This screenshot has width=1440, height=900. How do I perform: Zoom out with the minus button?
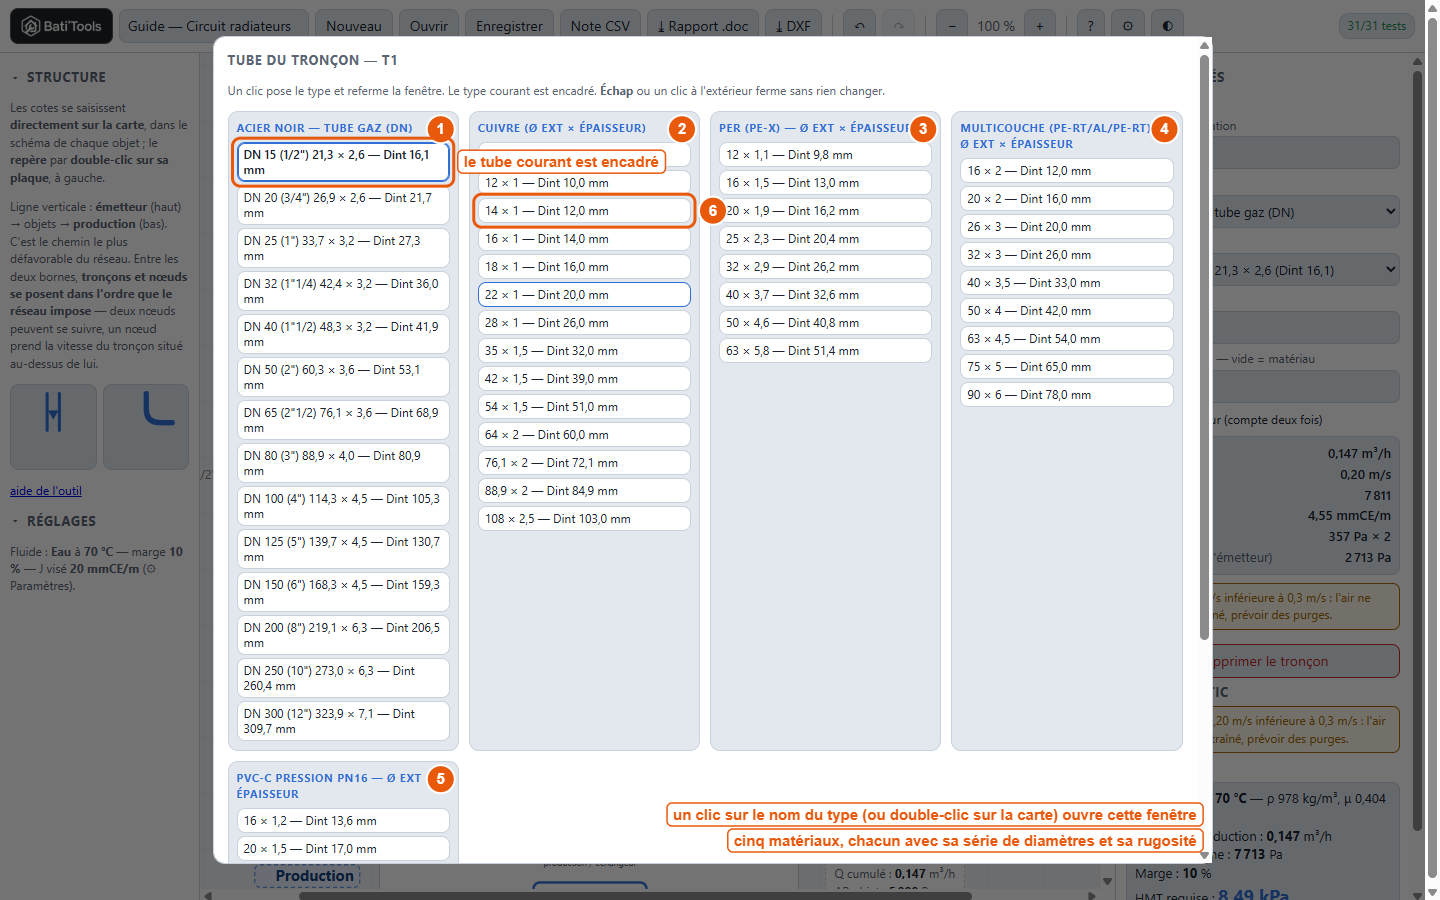[x=952, y=26]
